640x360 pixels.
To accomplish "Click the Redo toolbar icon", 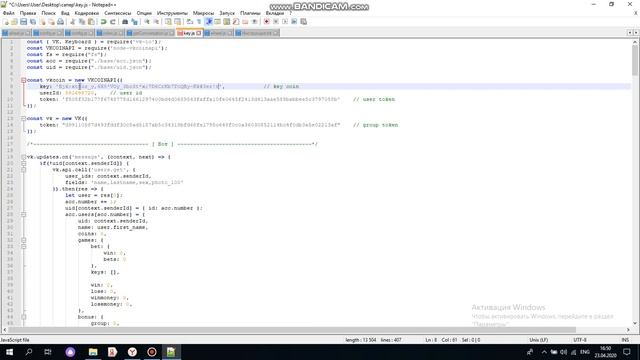I will pos(113,22).
